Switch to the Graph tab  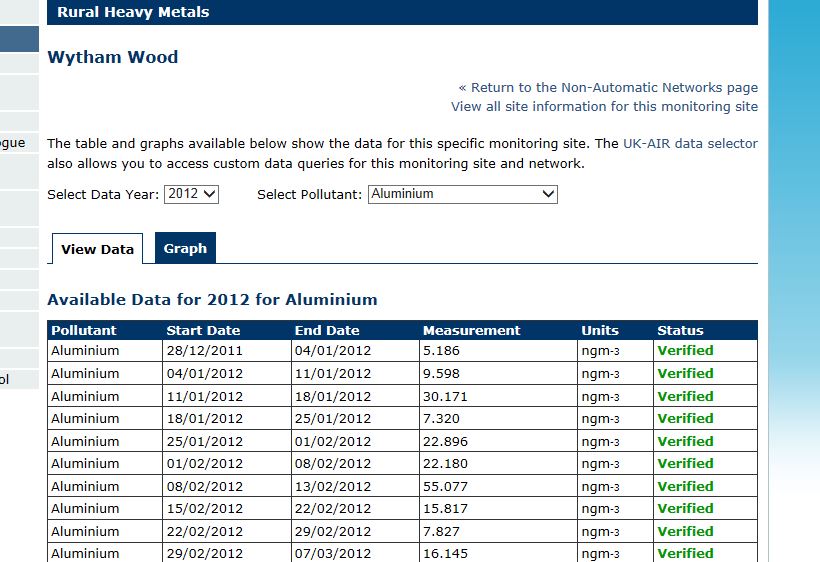[x=185, y=249]
